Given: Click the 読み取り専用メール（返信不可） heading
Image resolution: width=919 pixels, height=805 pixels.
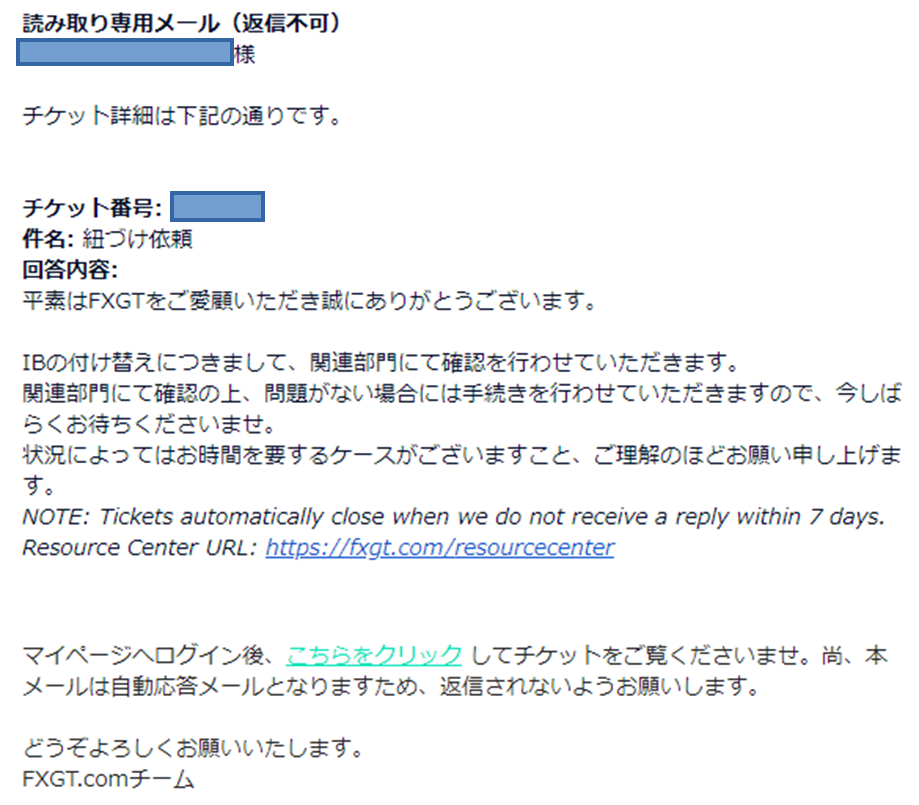Looking at the screenshot, I should (x=182, y=23).
